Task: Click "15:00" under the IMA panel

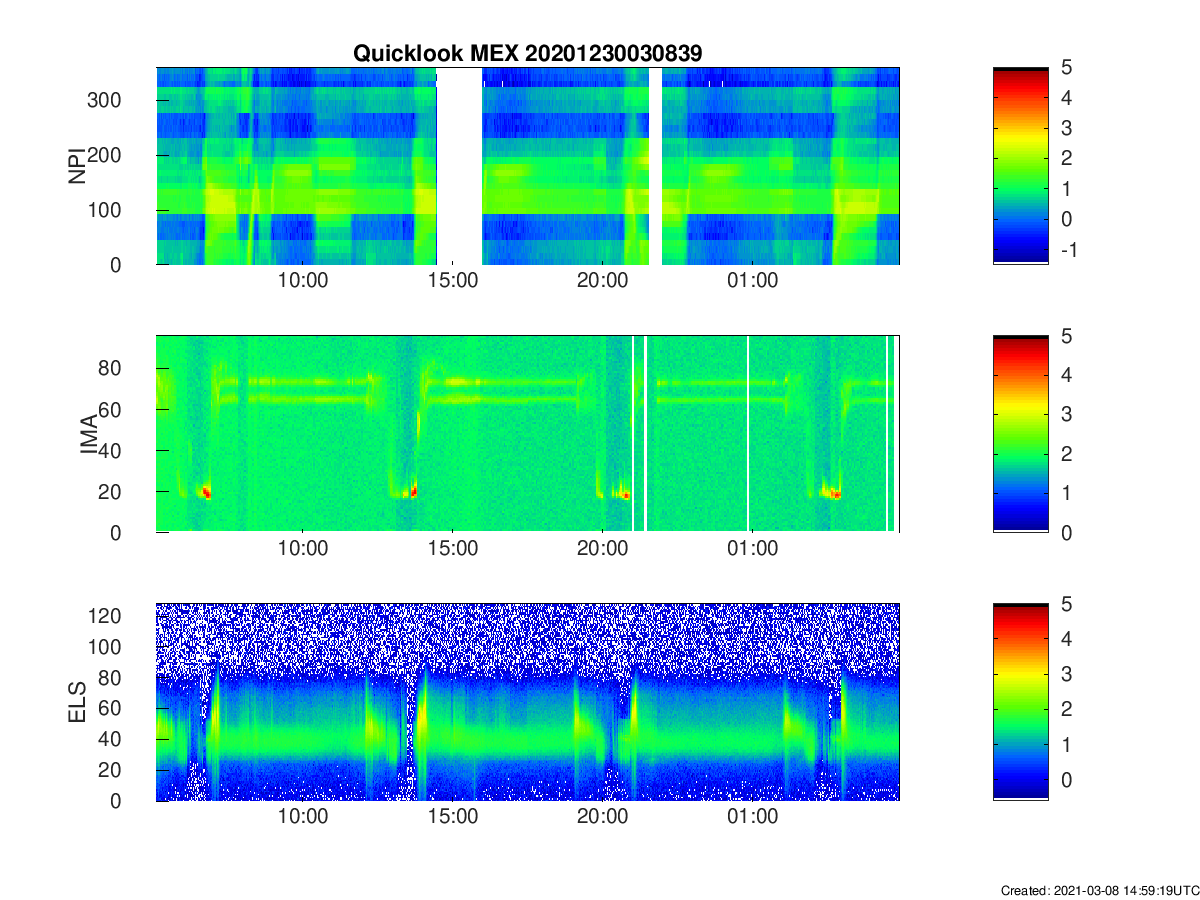Action: (x=453, y=551)
